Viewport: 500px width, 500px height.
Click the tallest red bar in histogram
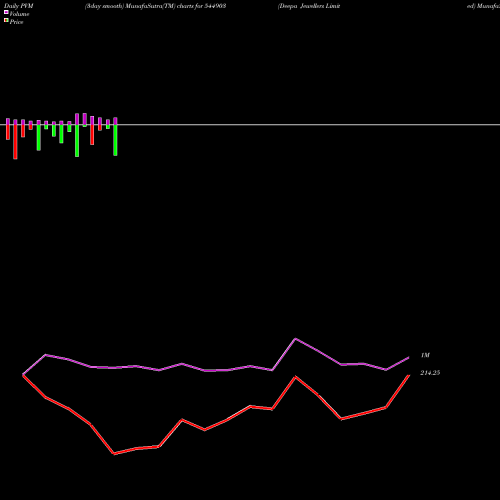(x=15, y=142)
